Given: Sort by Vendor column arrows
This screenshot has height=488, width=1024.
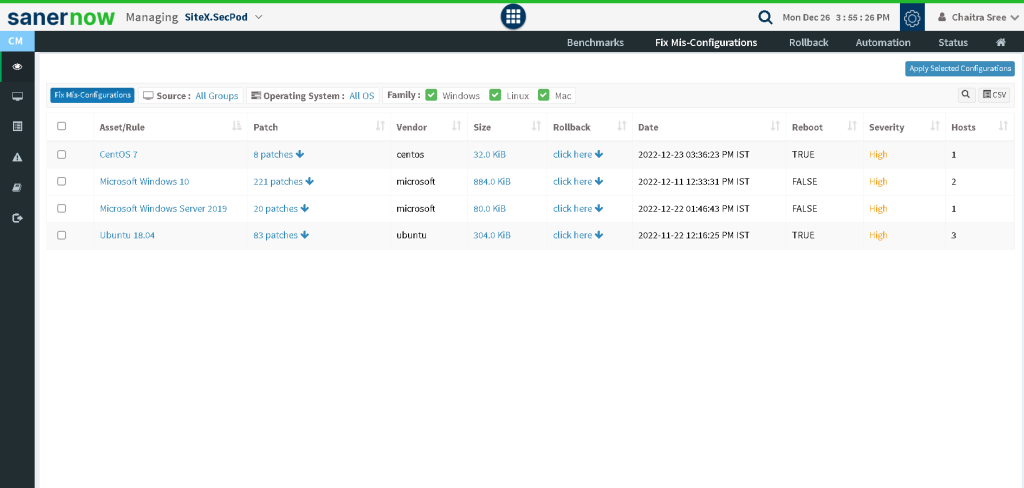Looking at the screenshot, I should [457, 127].
